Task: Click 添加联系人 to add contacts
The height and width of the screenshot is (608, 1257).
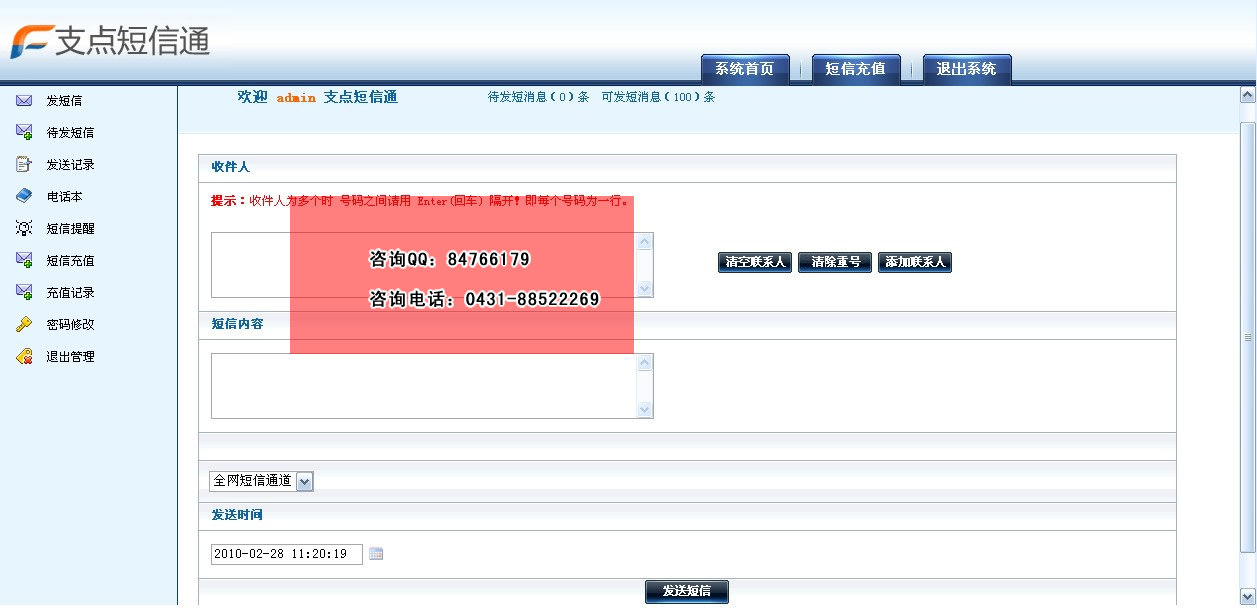Action: (913, 262)
